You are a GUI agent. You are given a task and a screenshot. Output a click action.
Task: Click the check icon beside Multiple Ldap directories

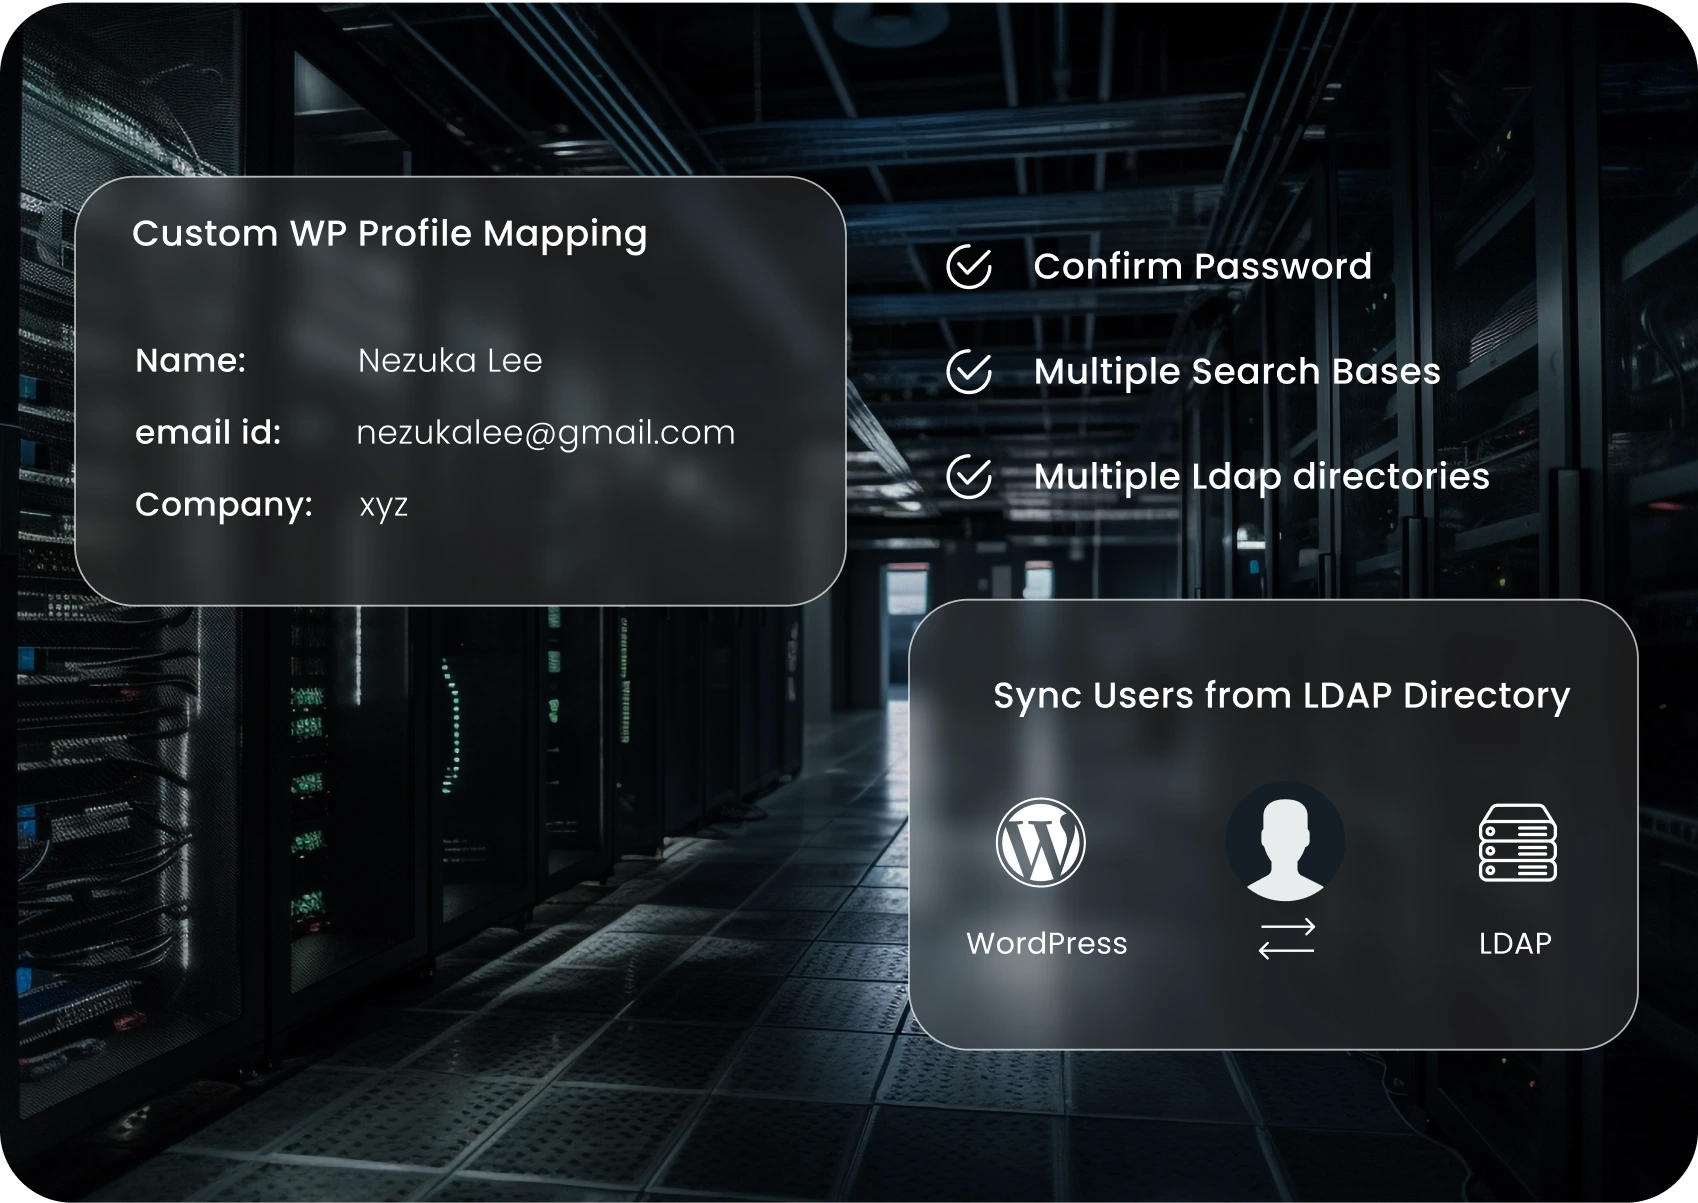[x=969, y=477]
